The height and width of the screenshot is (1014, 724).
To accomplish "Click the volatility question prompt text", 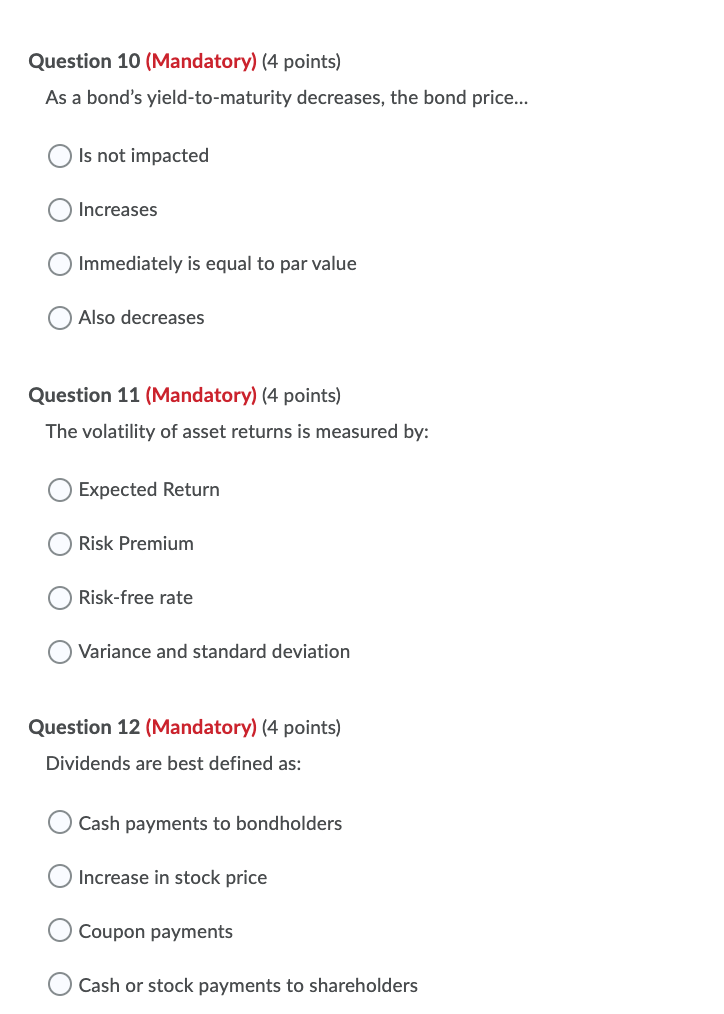I will (x=237, y=432).
